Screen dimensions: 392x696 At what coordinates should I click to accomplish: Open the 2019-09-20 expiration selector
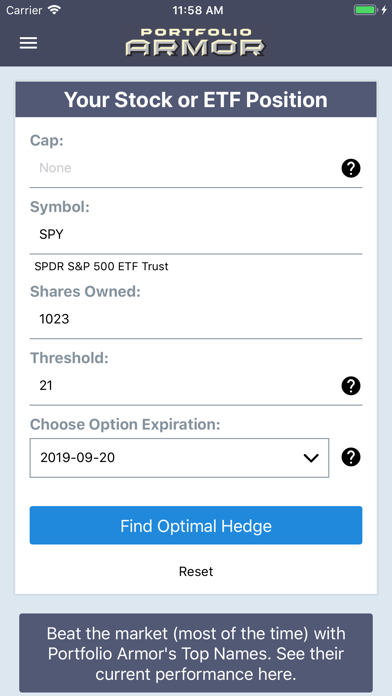point(179,458)
